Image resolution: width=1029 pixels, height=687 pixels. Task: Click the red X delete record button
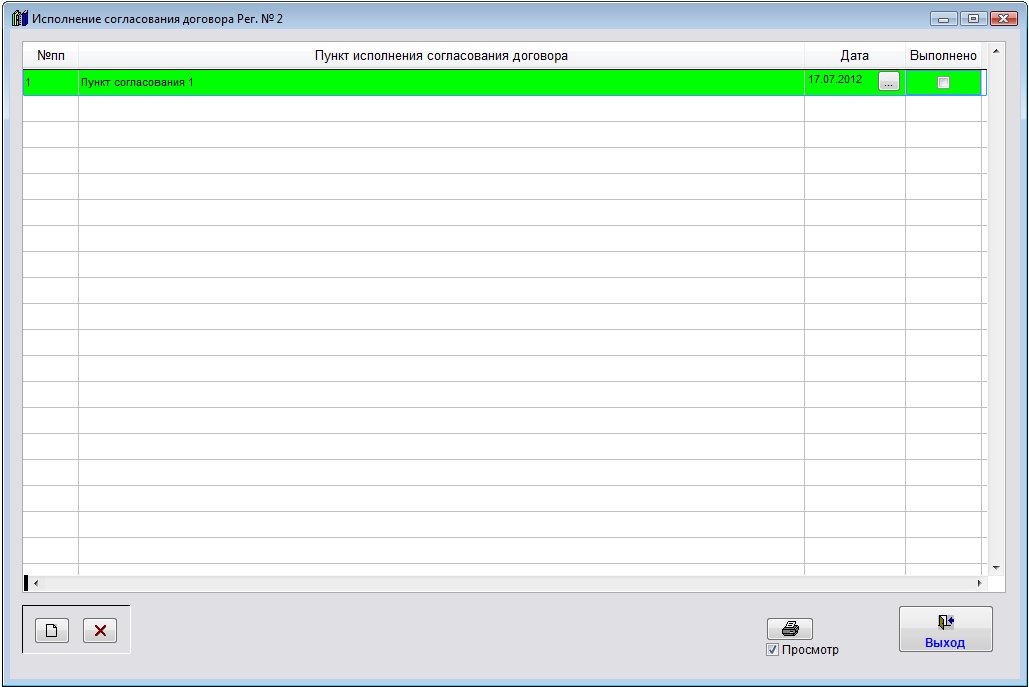[100, 631]
